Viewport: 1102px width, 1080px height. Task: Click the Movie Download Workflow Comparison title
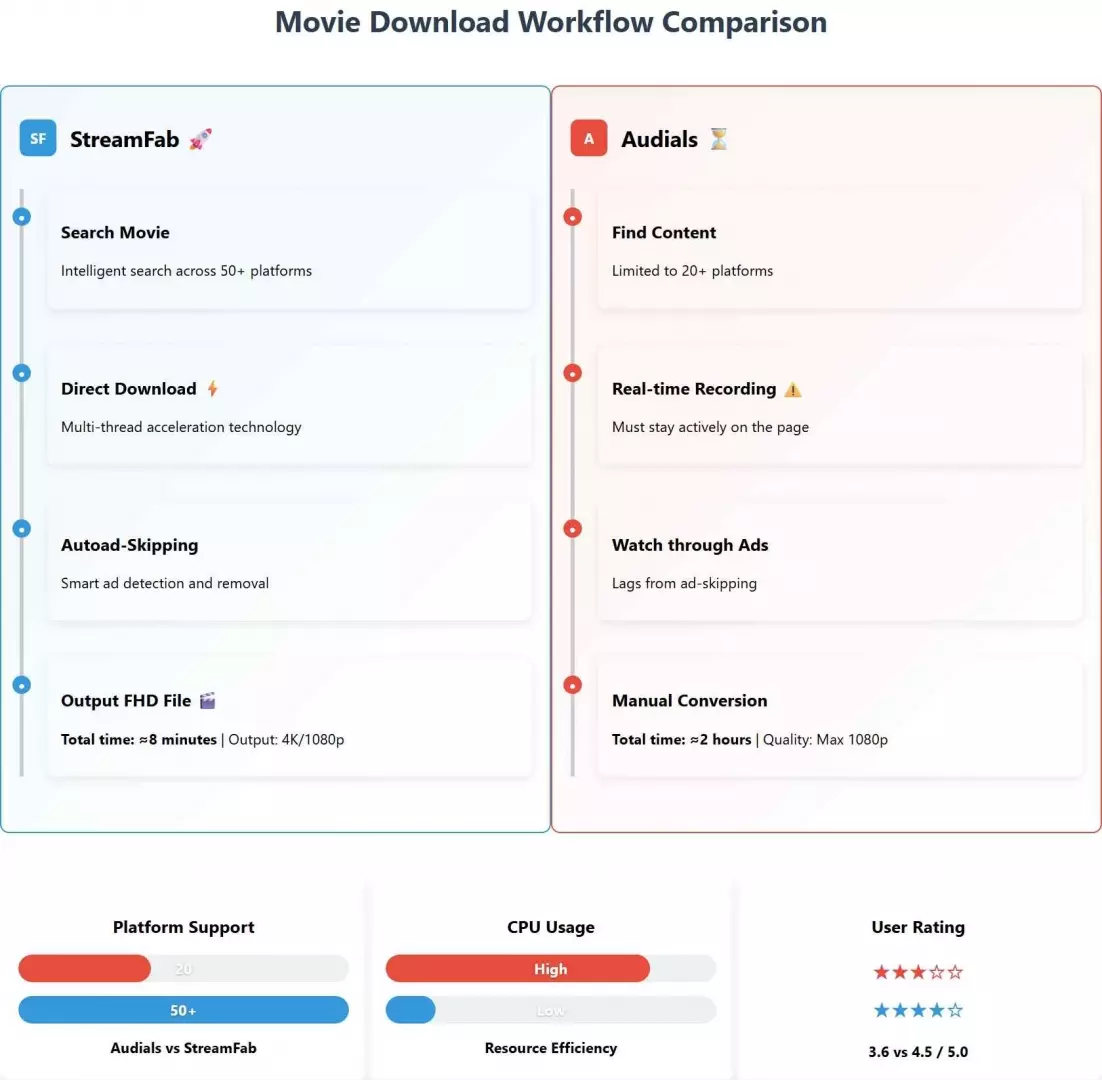pyautogui.click(x=551, y=22)
